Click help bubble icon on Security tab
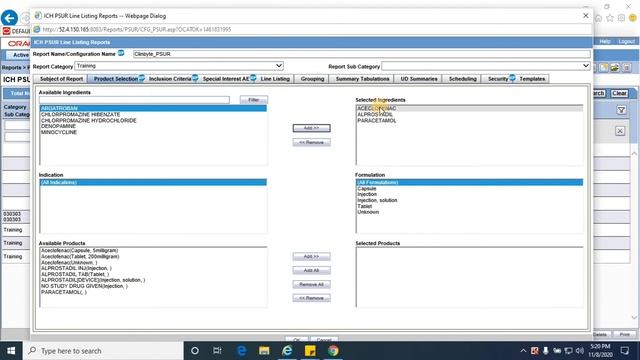This screenshot has height=360, width=640. pos(512,78)
